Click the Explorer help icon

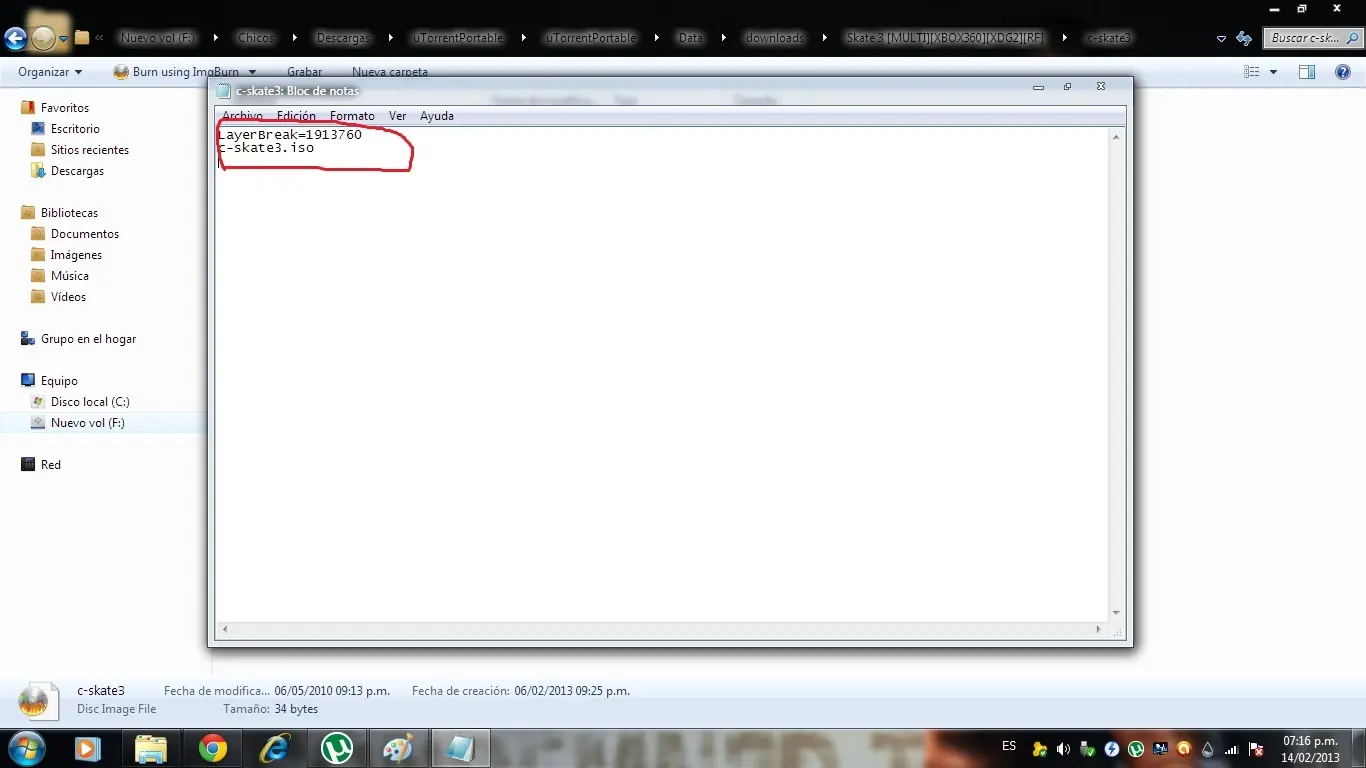[x=1343, y=72]
